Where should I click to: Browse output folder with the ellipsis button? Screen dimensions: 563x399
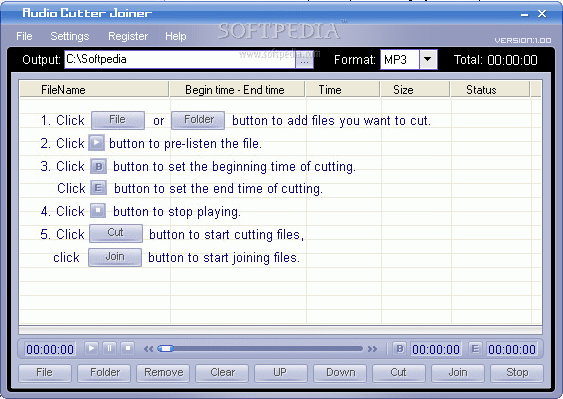[304, 61]
